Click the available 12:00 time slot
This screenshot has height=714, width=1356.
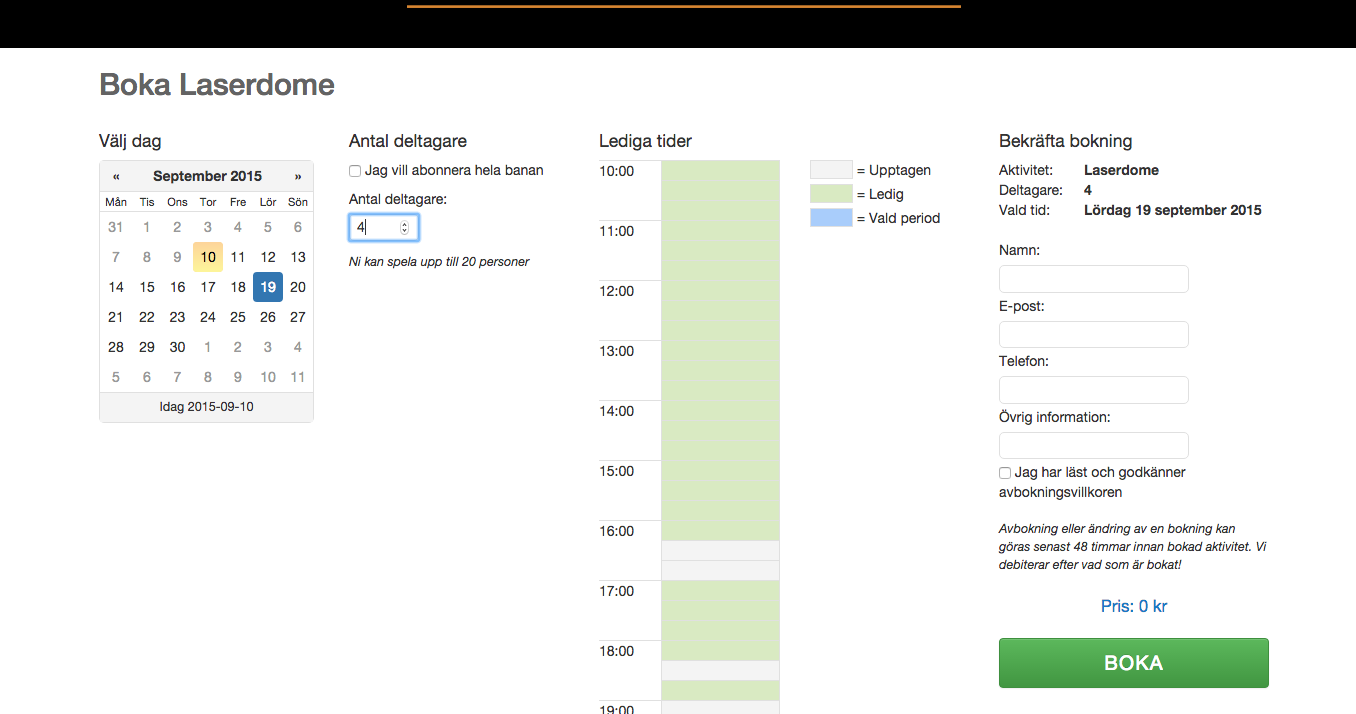[720, 290]
